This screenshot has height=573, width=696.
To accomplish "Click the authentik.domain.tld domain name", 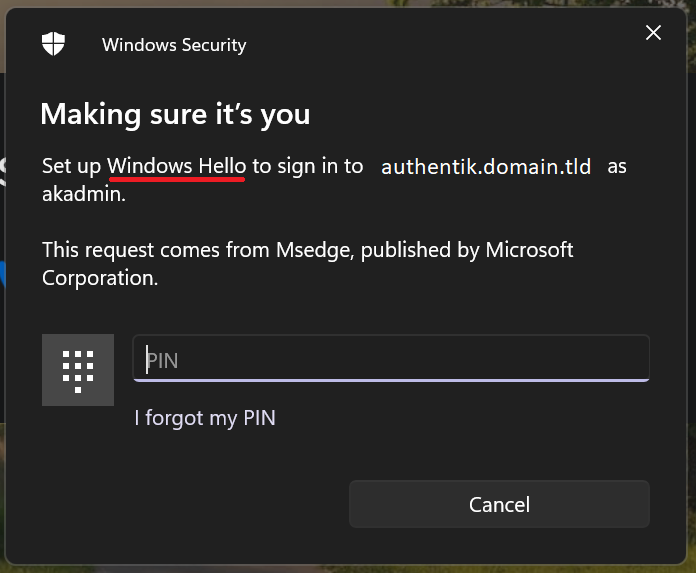I will (x=486, y=167).
